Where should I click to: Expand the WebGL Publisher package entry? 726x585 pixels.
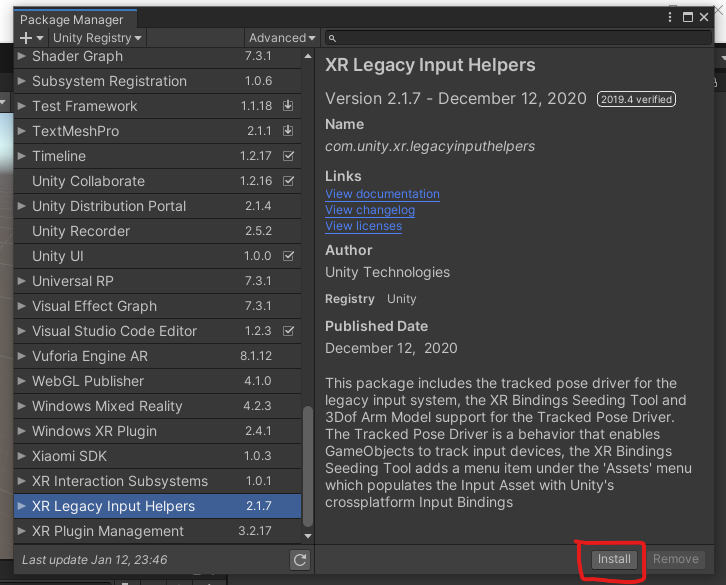(x=21, y=381)
